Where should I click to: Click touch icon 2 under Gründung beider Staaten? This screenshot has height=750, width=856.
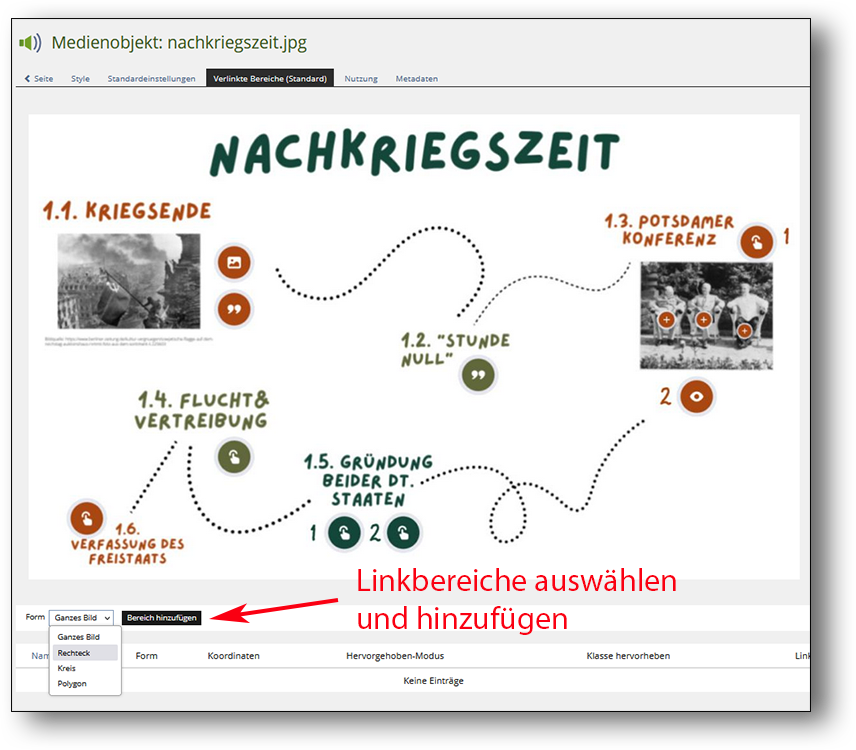403,532
